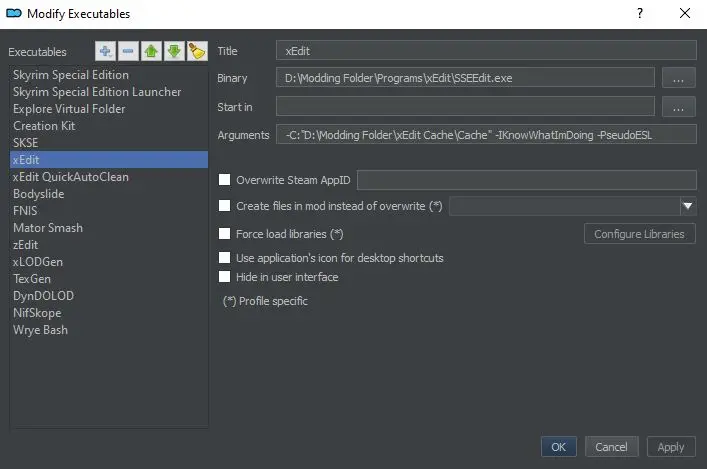The height and width of the screenshot is (469, 707).
Task: Click the empty Start in field
Action: click(465, 106)
